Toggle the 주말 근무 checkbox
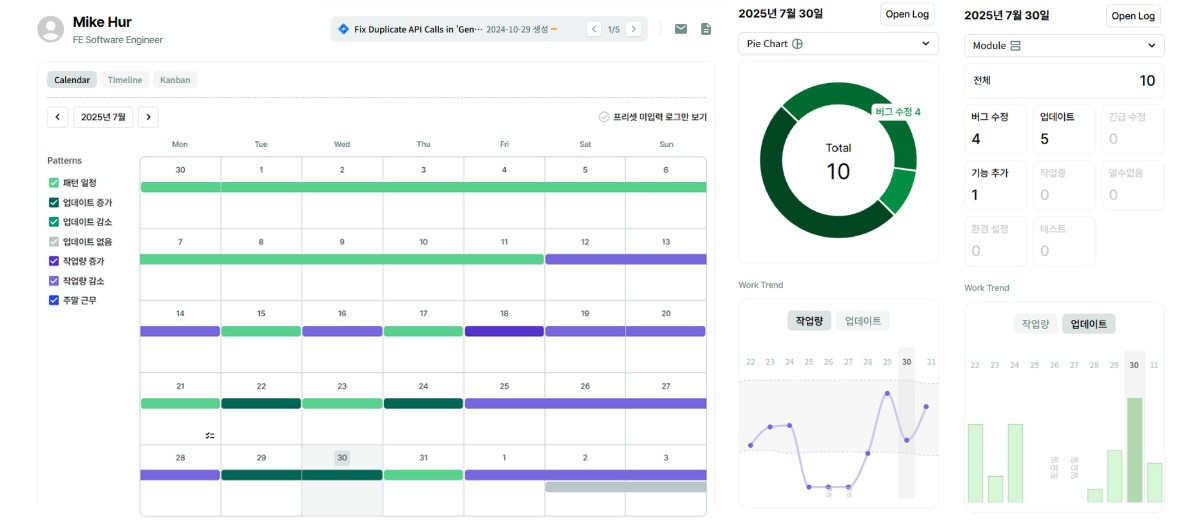The image size is (1192, 528). click(x=53, y=300)
